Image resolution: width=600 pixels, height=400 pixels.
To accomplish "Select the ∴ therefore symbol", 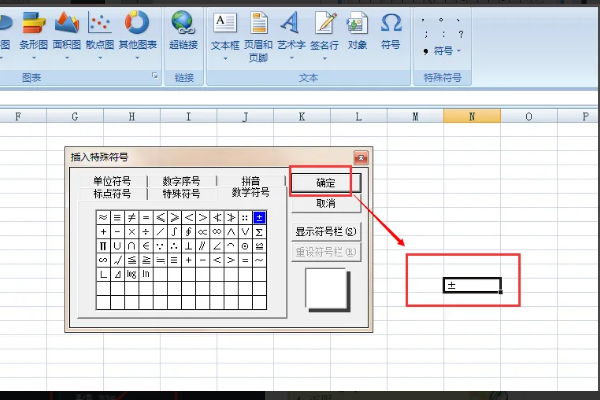I will tap(174, 246).
